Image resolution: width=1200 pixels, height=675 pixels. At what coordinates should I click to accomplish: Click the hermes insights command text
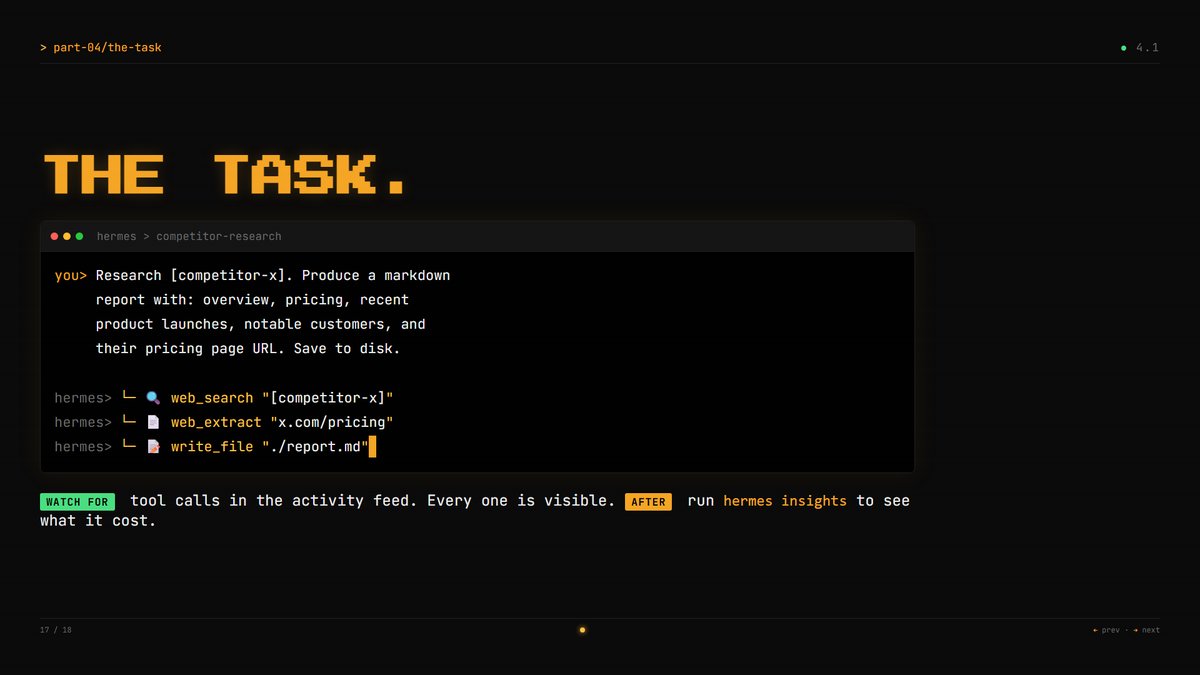tap(785, 501)
